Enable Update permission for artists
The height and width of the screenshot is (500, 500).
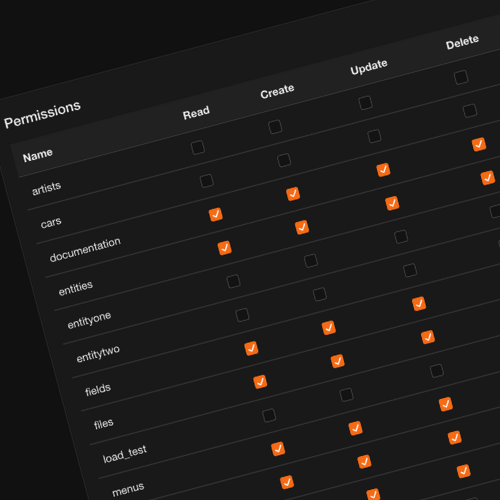point(366,103)
